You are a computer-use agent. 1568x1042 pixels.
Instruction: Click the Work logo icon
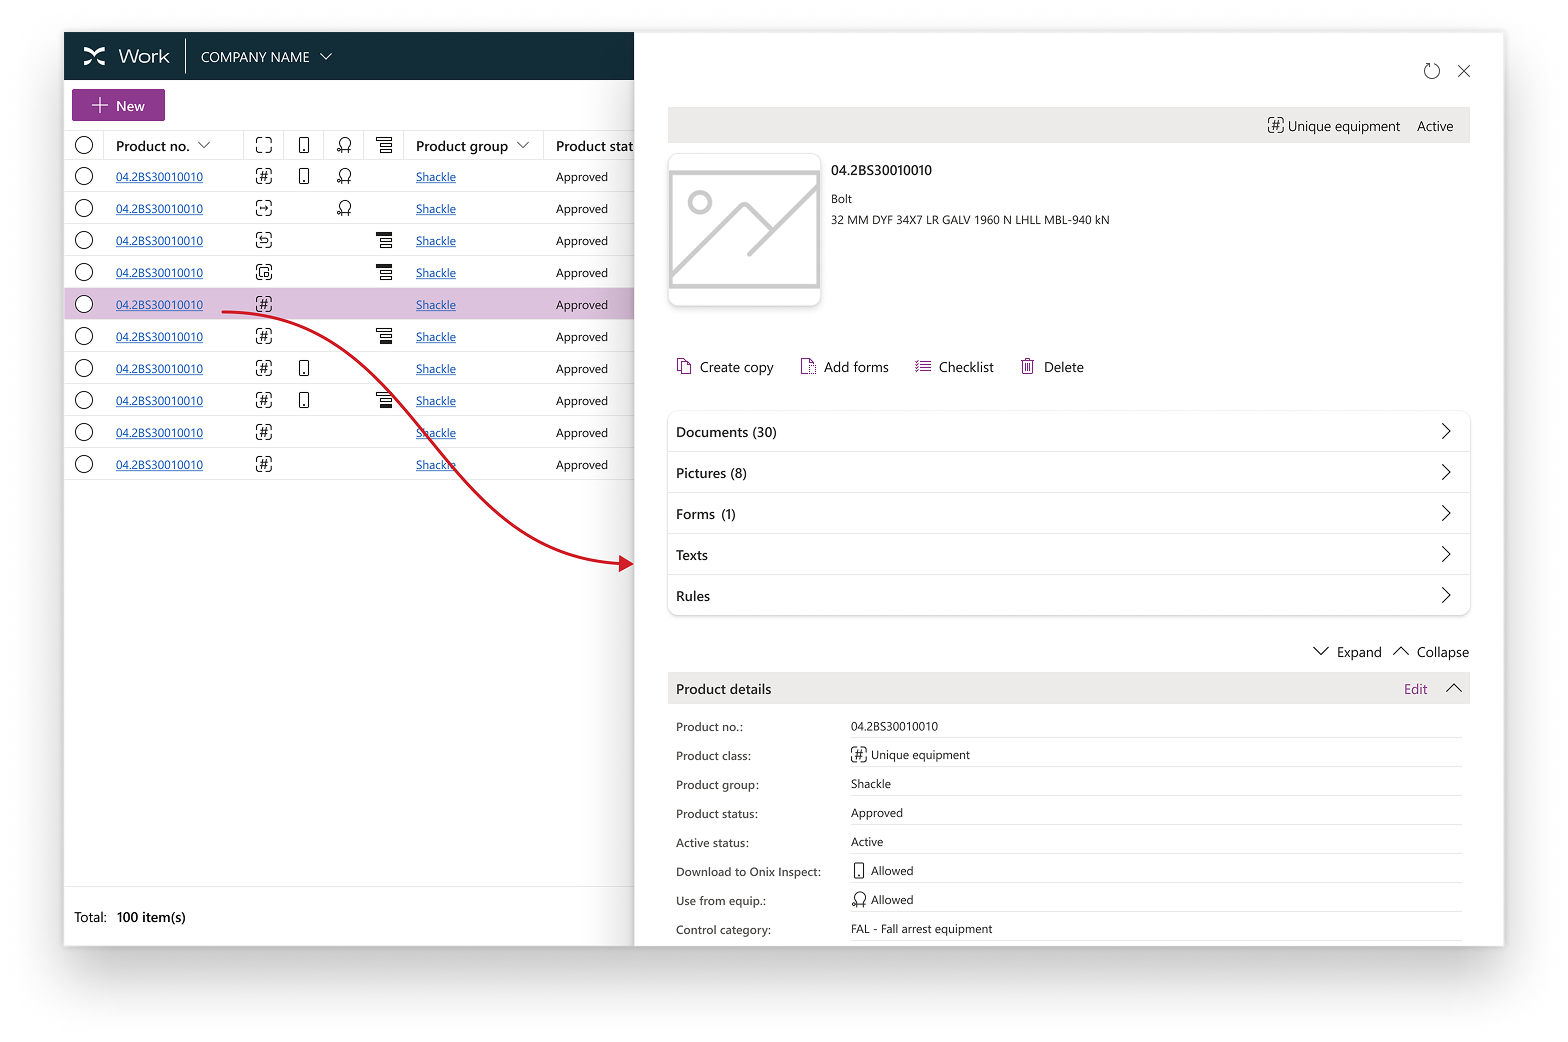click(95, 57)
